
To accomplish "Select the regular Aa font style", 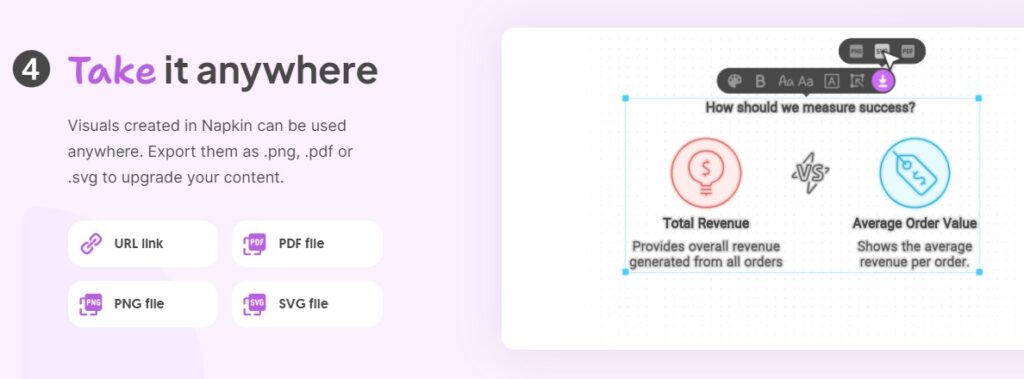I will (806, 81).
